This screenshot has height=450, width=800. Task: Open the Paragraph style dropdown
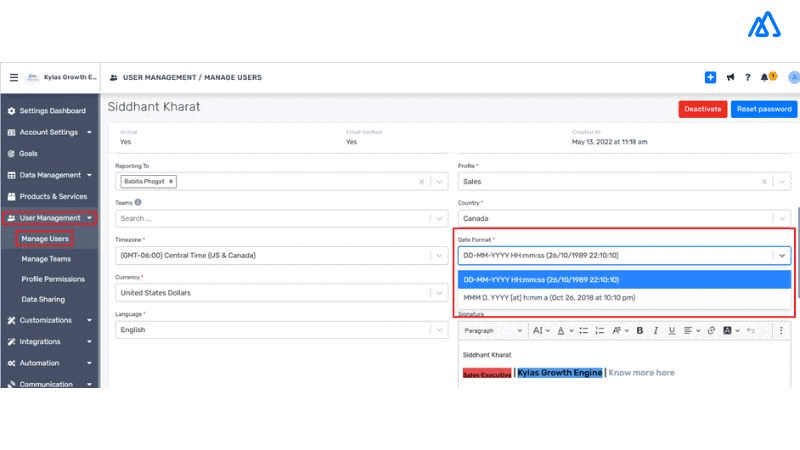point(492,330)
